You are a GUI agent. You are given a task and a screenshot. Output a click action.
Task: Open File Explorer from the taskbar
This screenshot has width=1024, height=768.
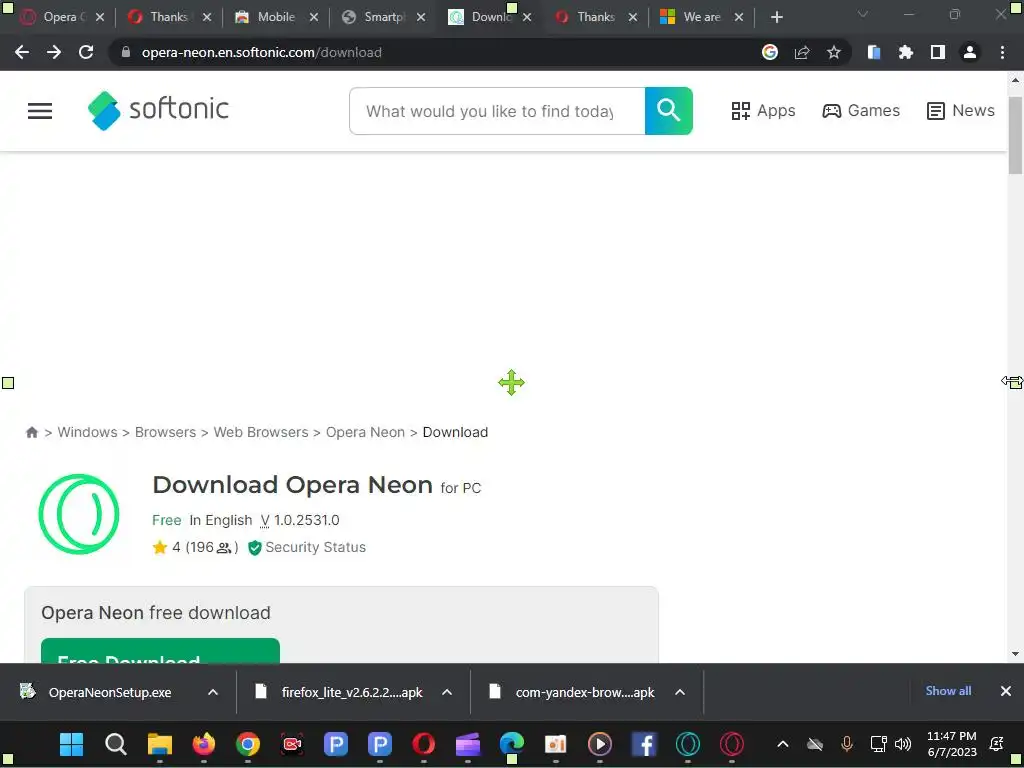coord(159,744)
